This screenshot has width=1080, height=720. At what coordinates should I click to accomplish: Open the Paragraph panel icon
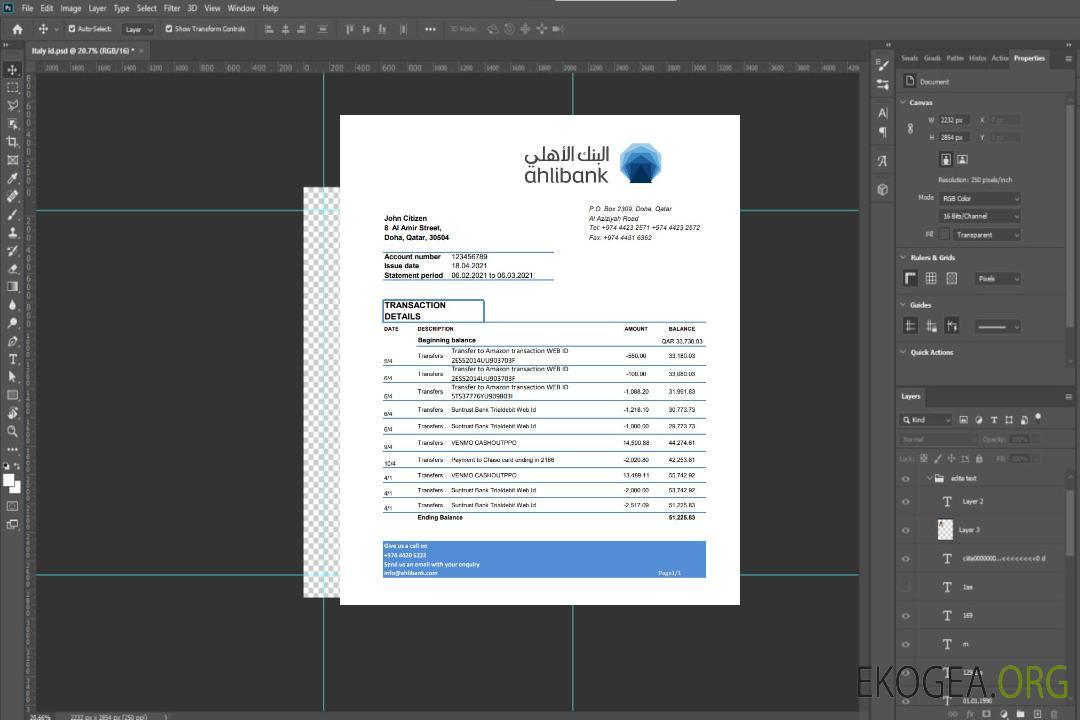pos(883,132)
